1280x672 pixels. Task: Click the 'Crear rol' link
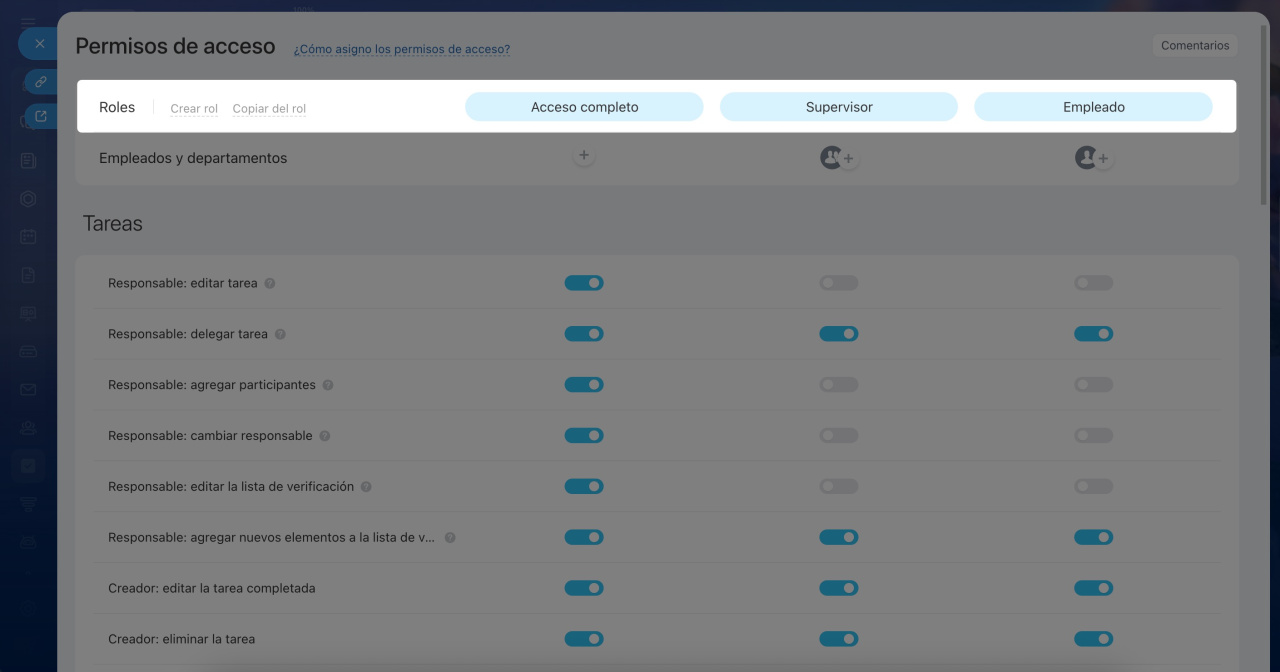(194, 109)
